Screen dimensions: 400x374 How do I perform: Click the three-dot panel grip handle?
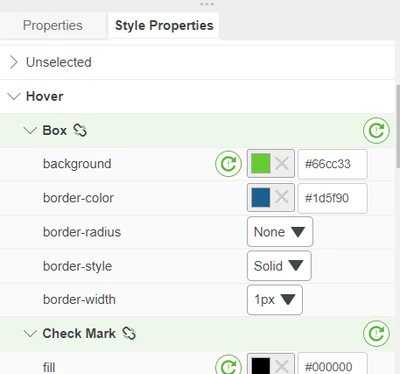(x=207, y=4)
